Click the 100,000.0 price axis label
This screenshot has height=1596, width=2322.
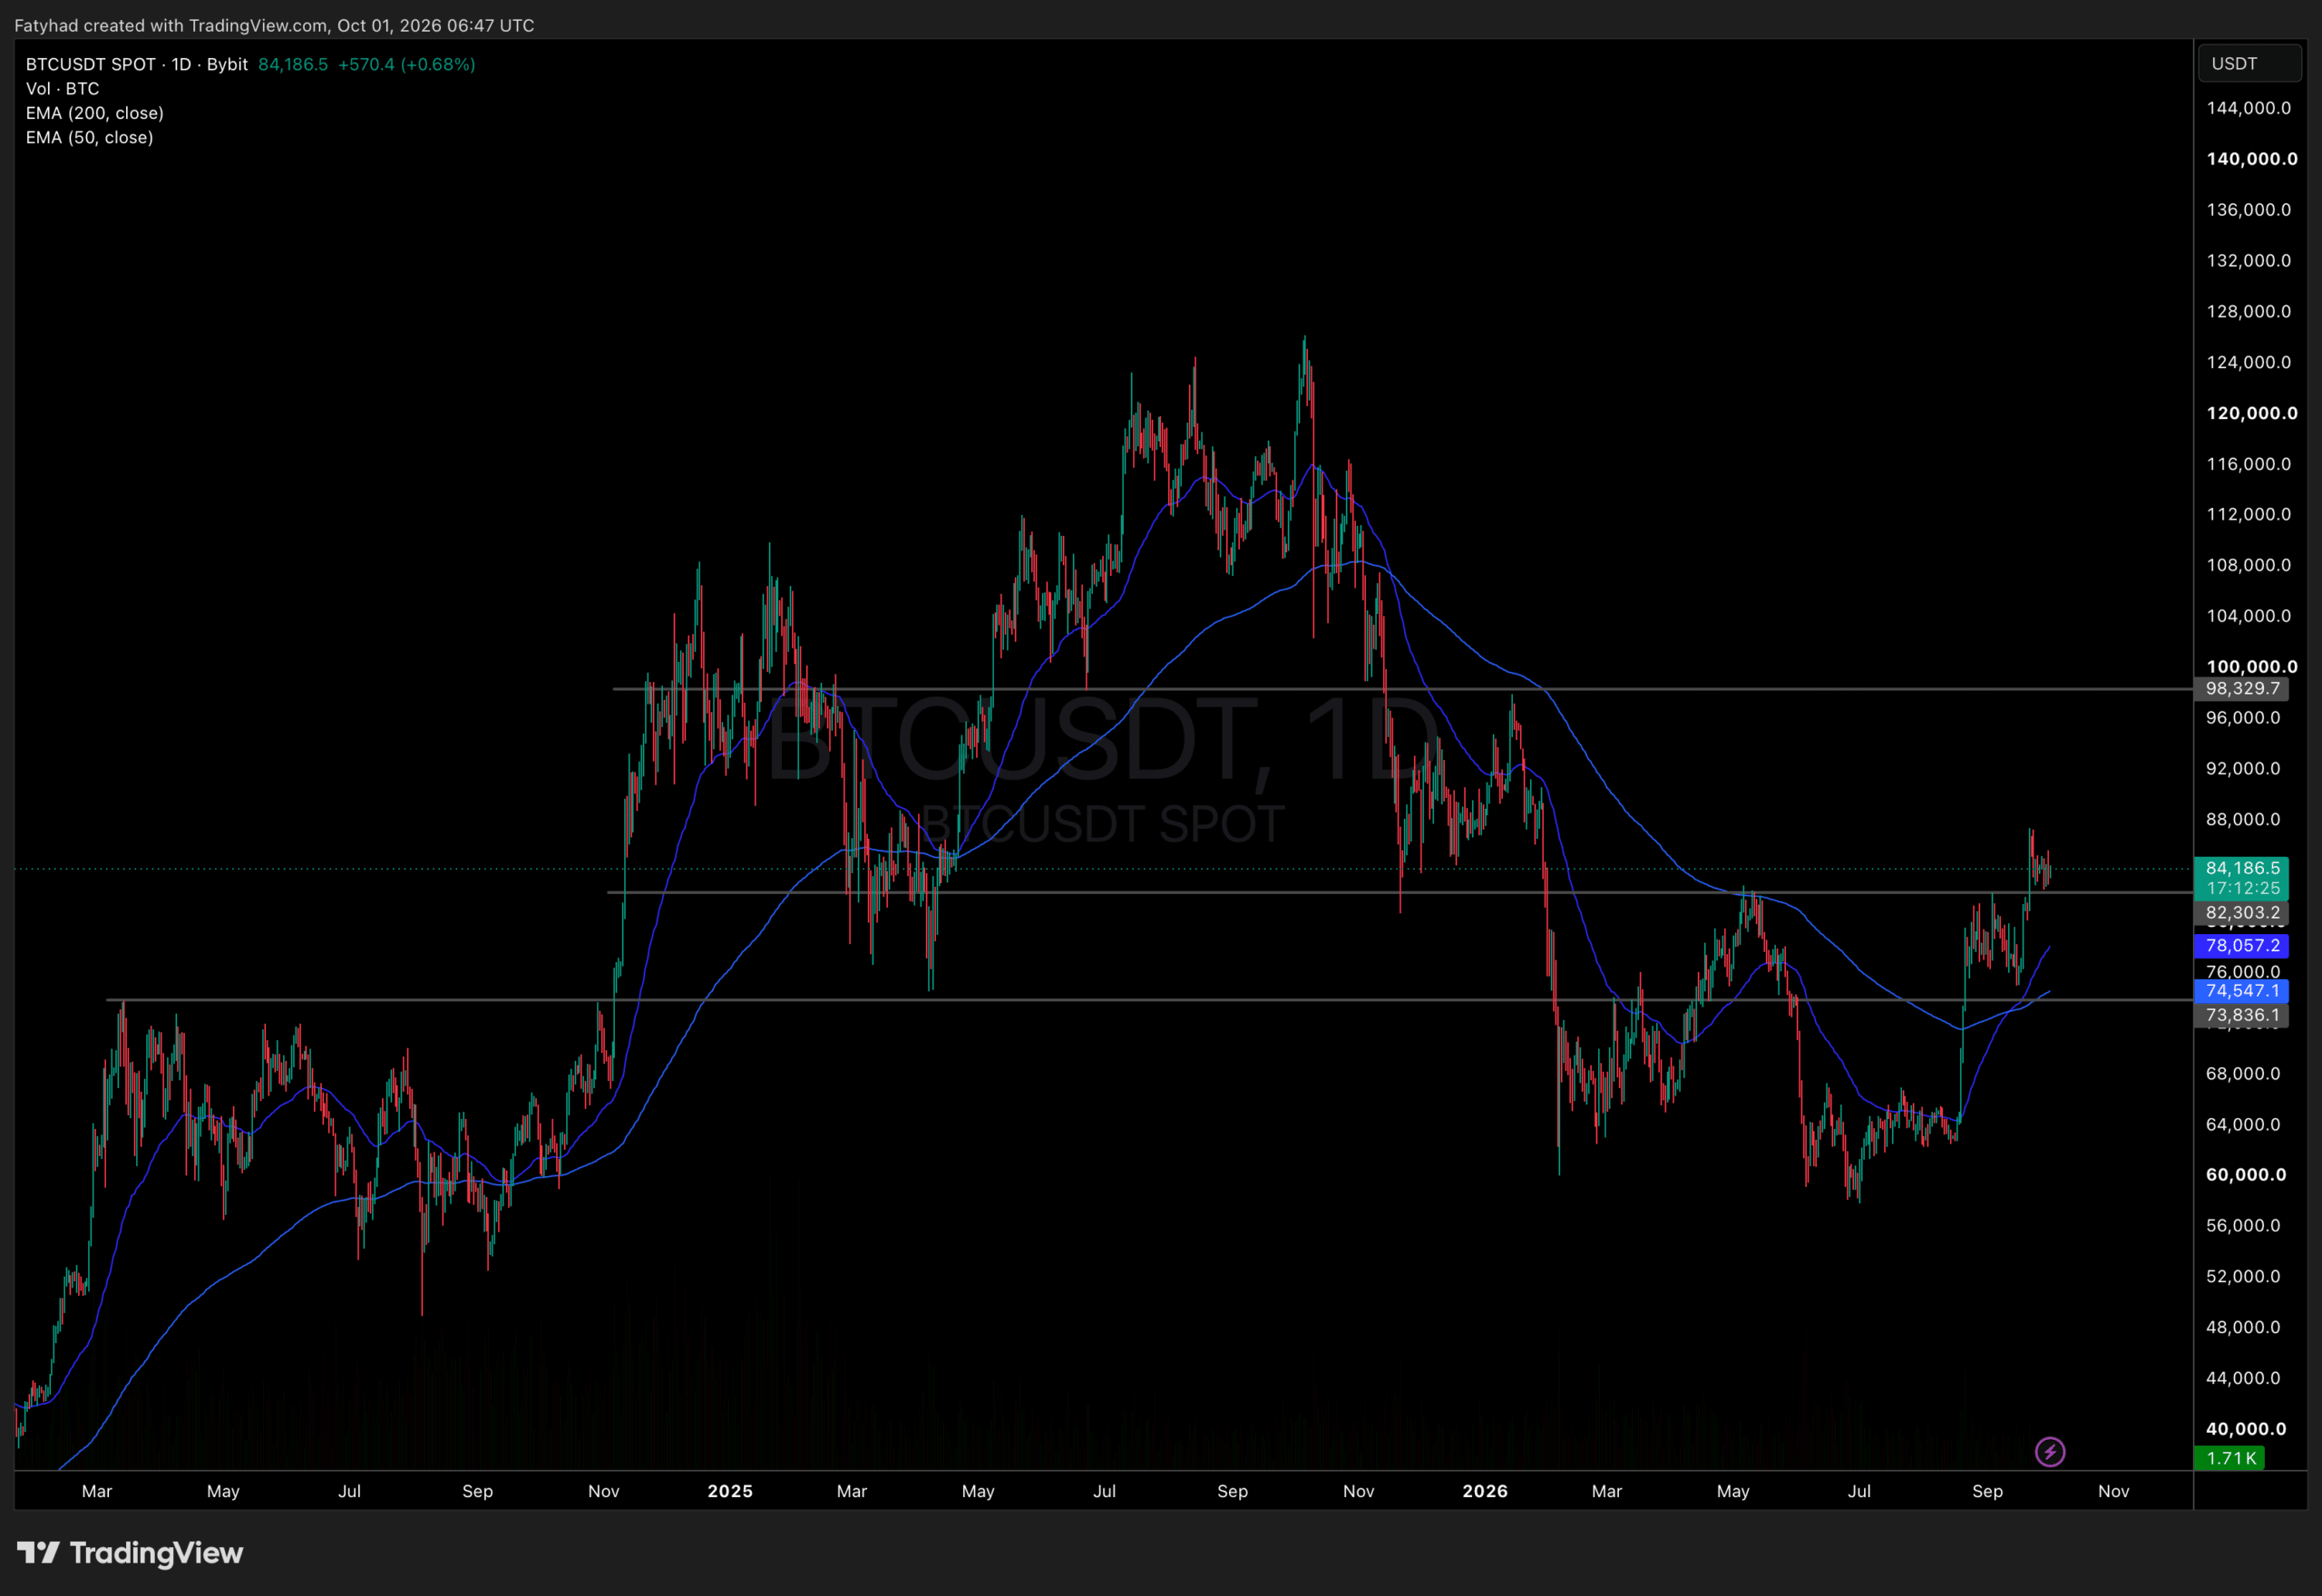pyautogui.click(x=2252, y=667)
